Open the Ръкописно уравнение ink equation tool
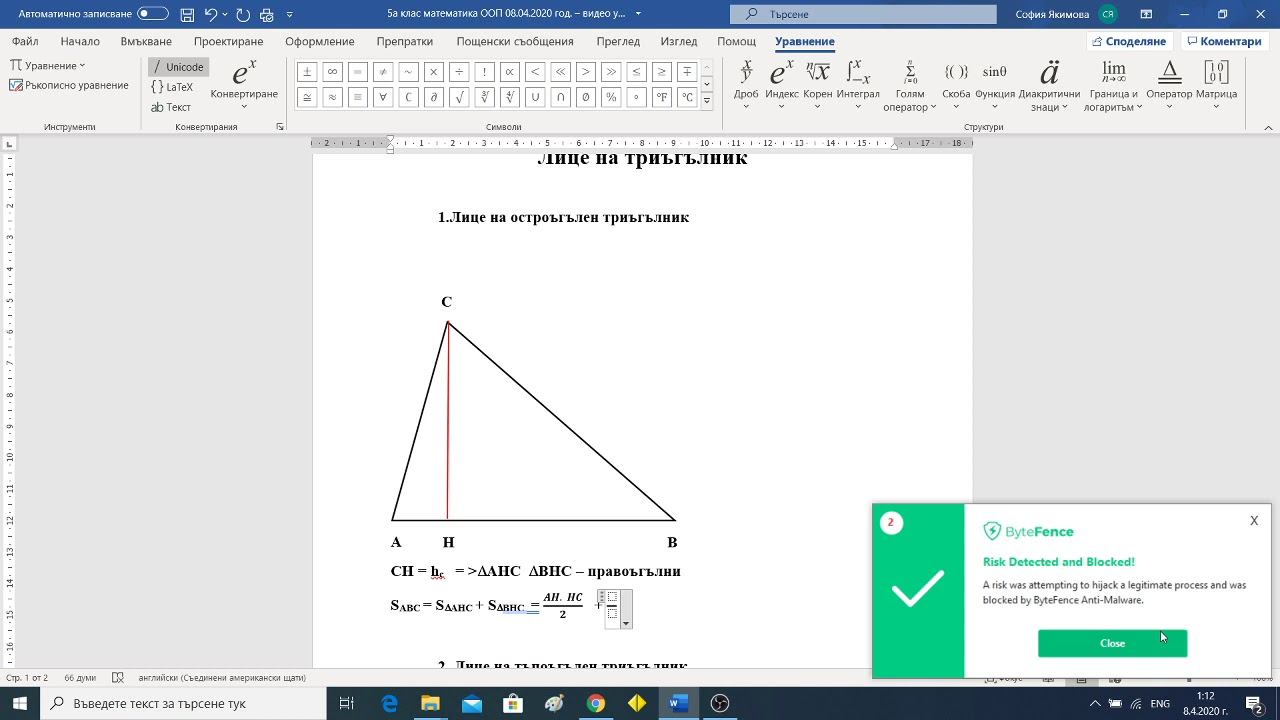Screen dimensions: 1280x720 click(69, 85)
